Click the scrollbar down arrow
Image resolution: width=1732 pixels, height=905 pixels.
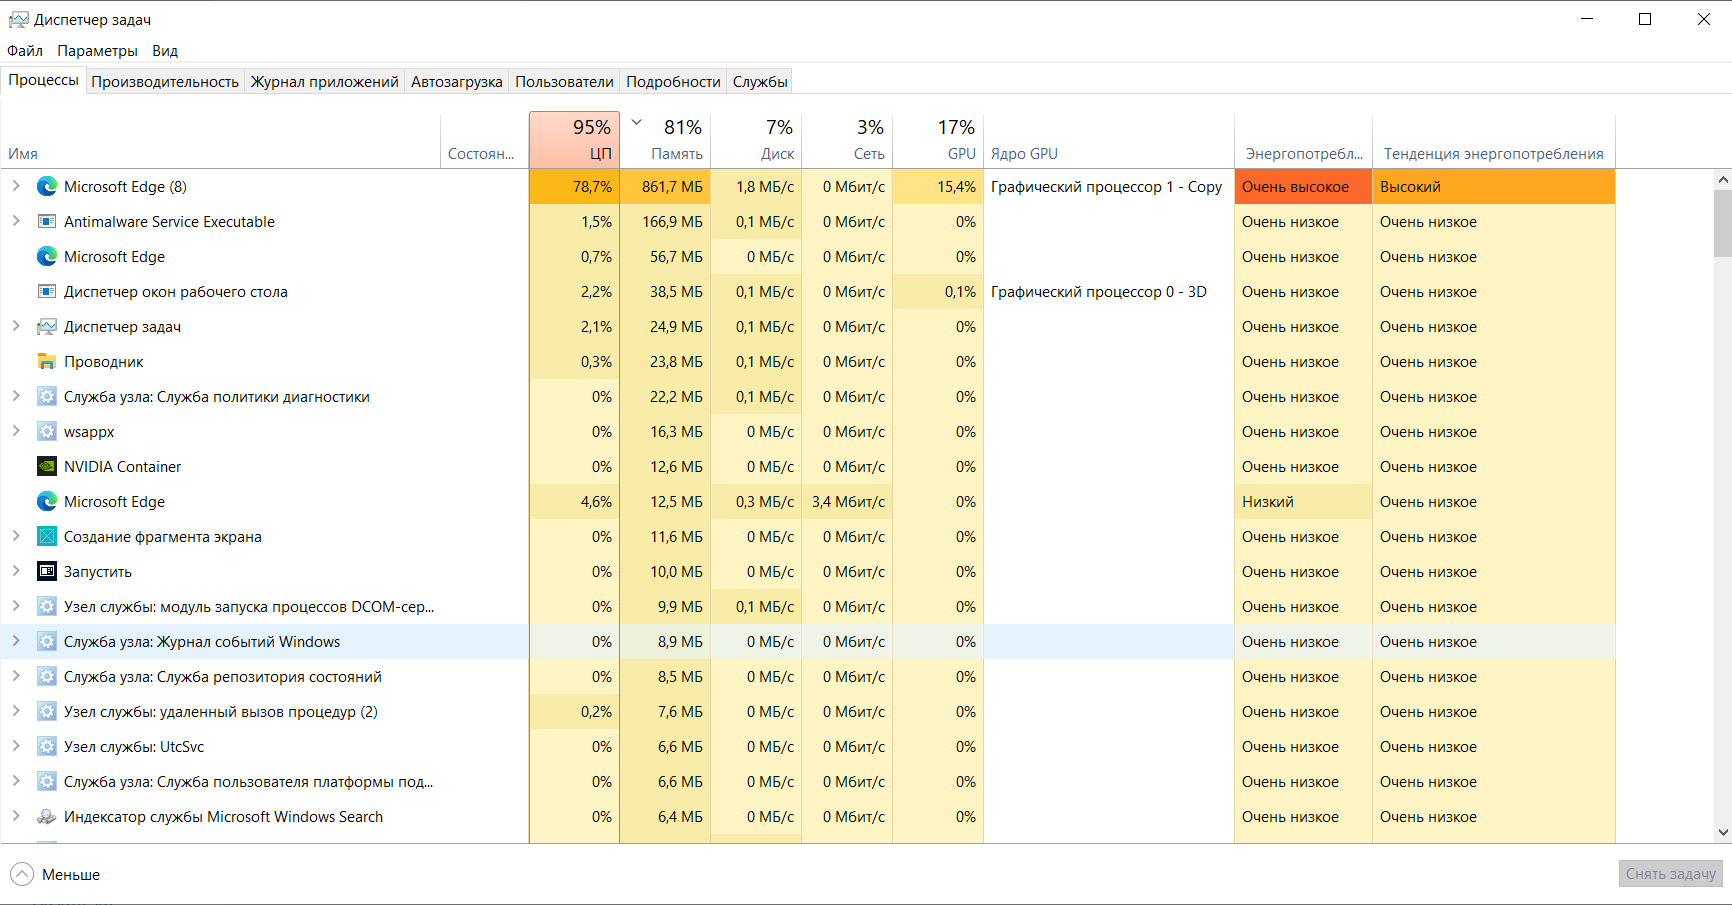1723,832
